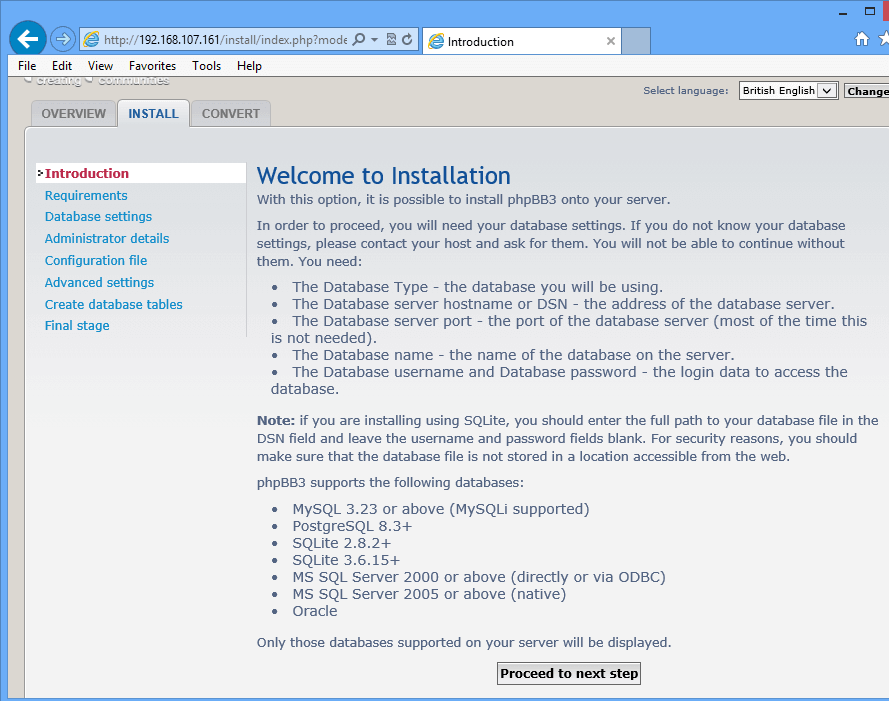Image resolution: width=889 pixels, height=701 pixels.
Task: Close the Introduction browser tab
Action: pyautogui.click(x=611, y=41)
